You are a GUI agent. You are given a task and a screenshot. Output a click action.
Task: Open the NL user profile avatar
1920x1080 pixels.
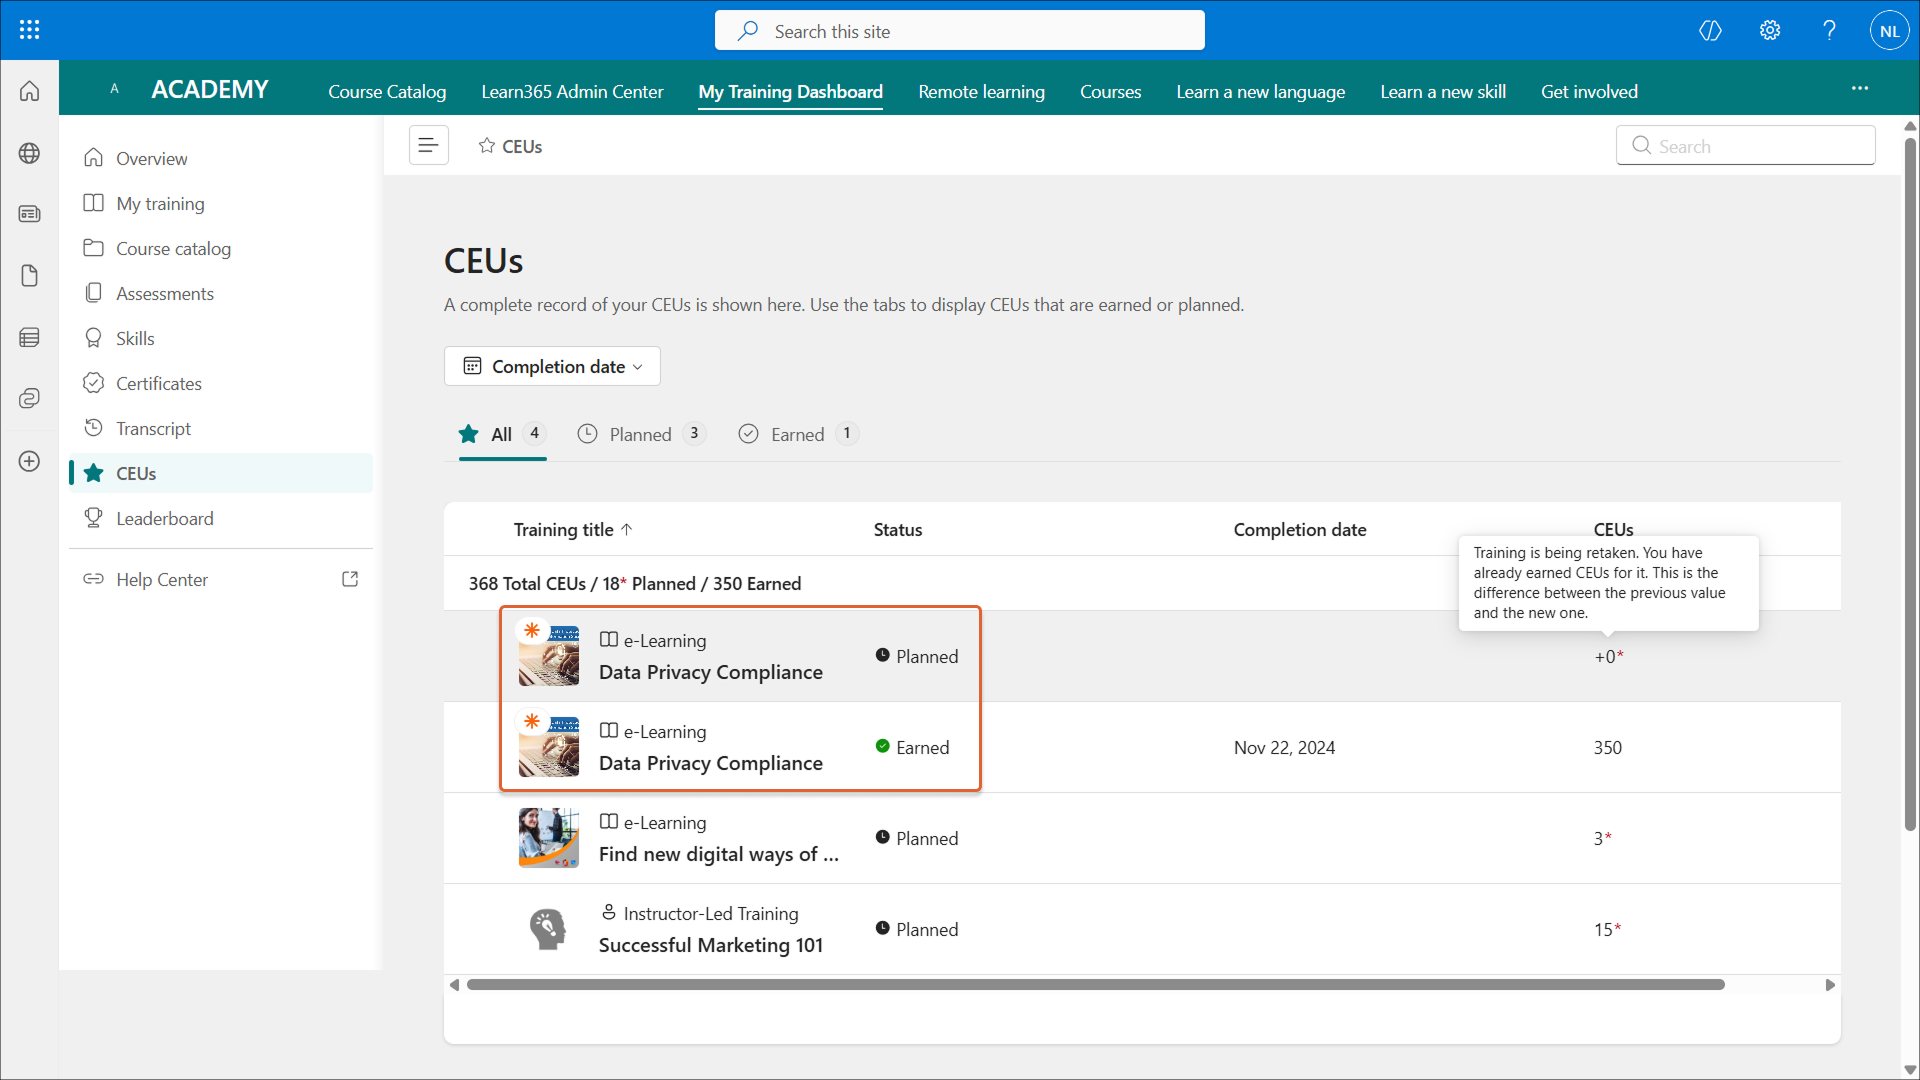1889,31
